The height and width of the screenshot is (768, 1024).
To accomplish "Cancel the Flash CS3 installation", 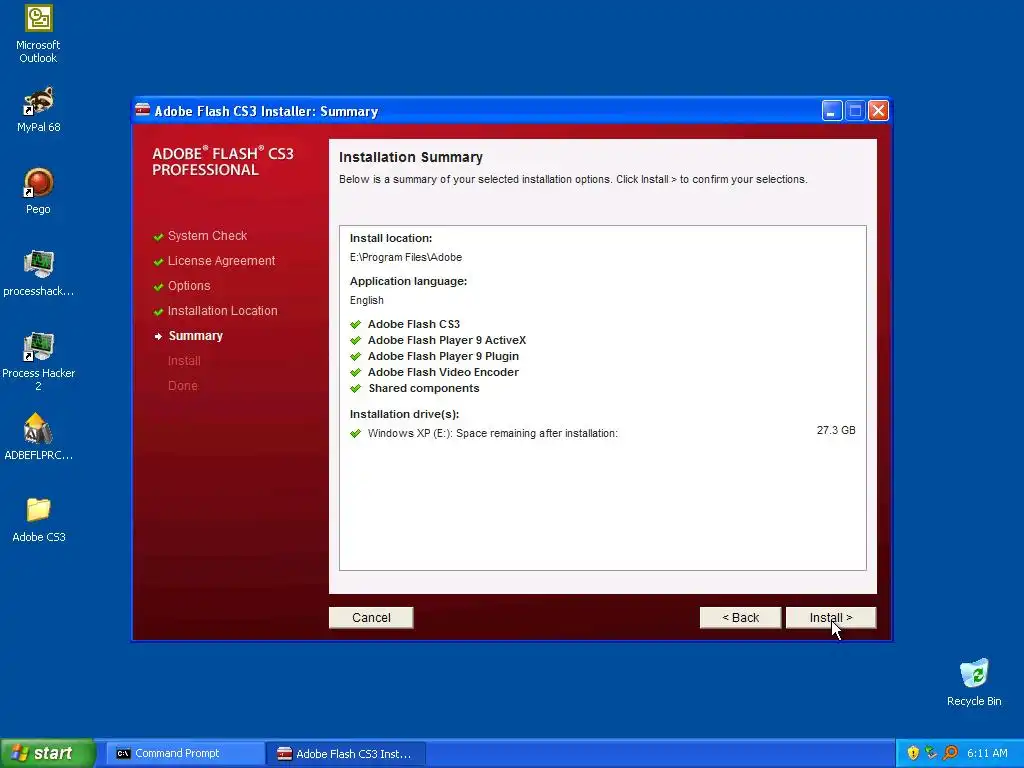I will (x=371, y=618).
